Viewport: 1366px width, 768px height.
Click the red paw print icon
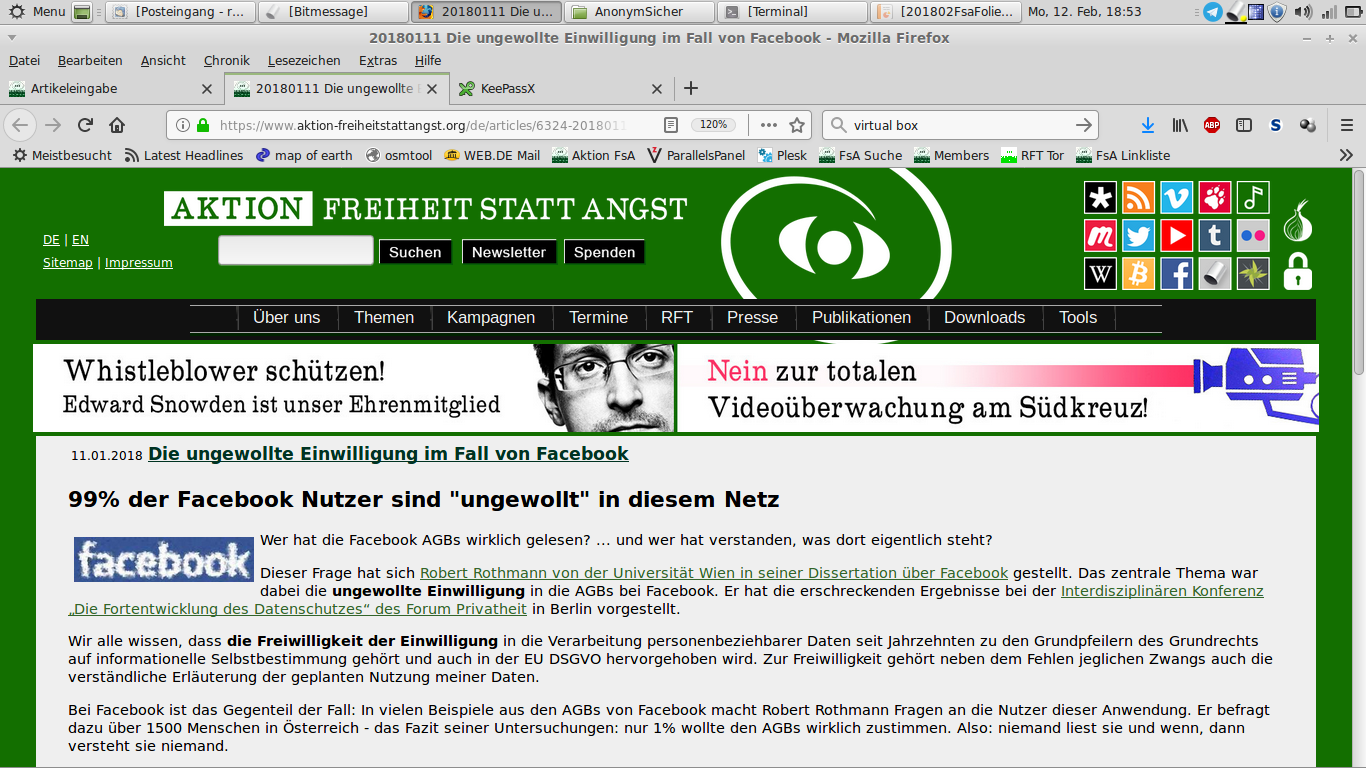tap(1215, 198)
